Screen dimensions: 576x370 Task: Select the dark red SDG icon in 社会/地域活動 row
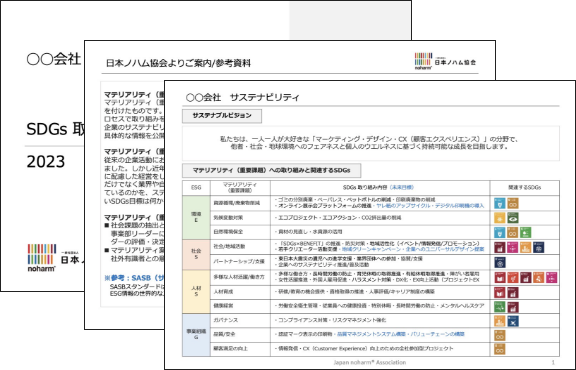(x=499, y=247)
